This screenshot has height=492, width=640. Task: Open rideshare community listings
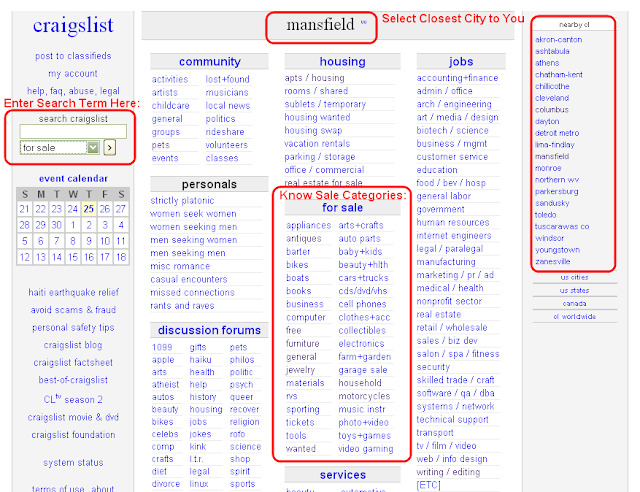[x=224, y=132]
